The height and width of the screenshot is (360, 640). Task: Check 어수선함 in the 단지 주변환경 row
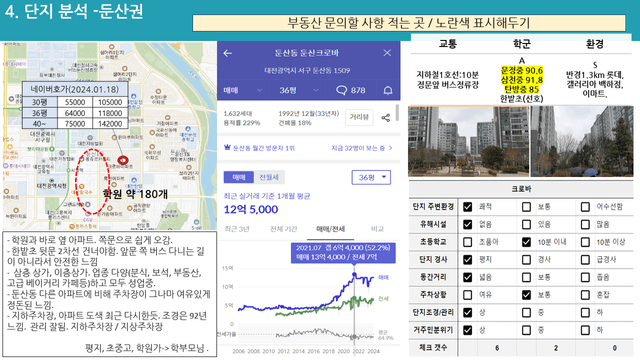tap(585, 207)
